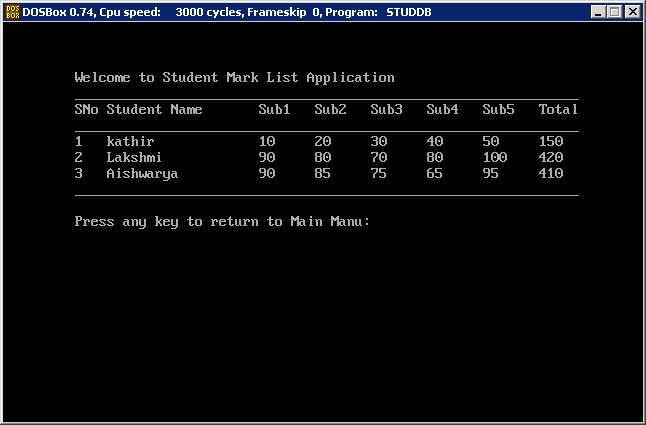Click kathir's total of 150

point(550,142)
